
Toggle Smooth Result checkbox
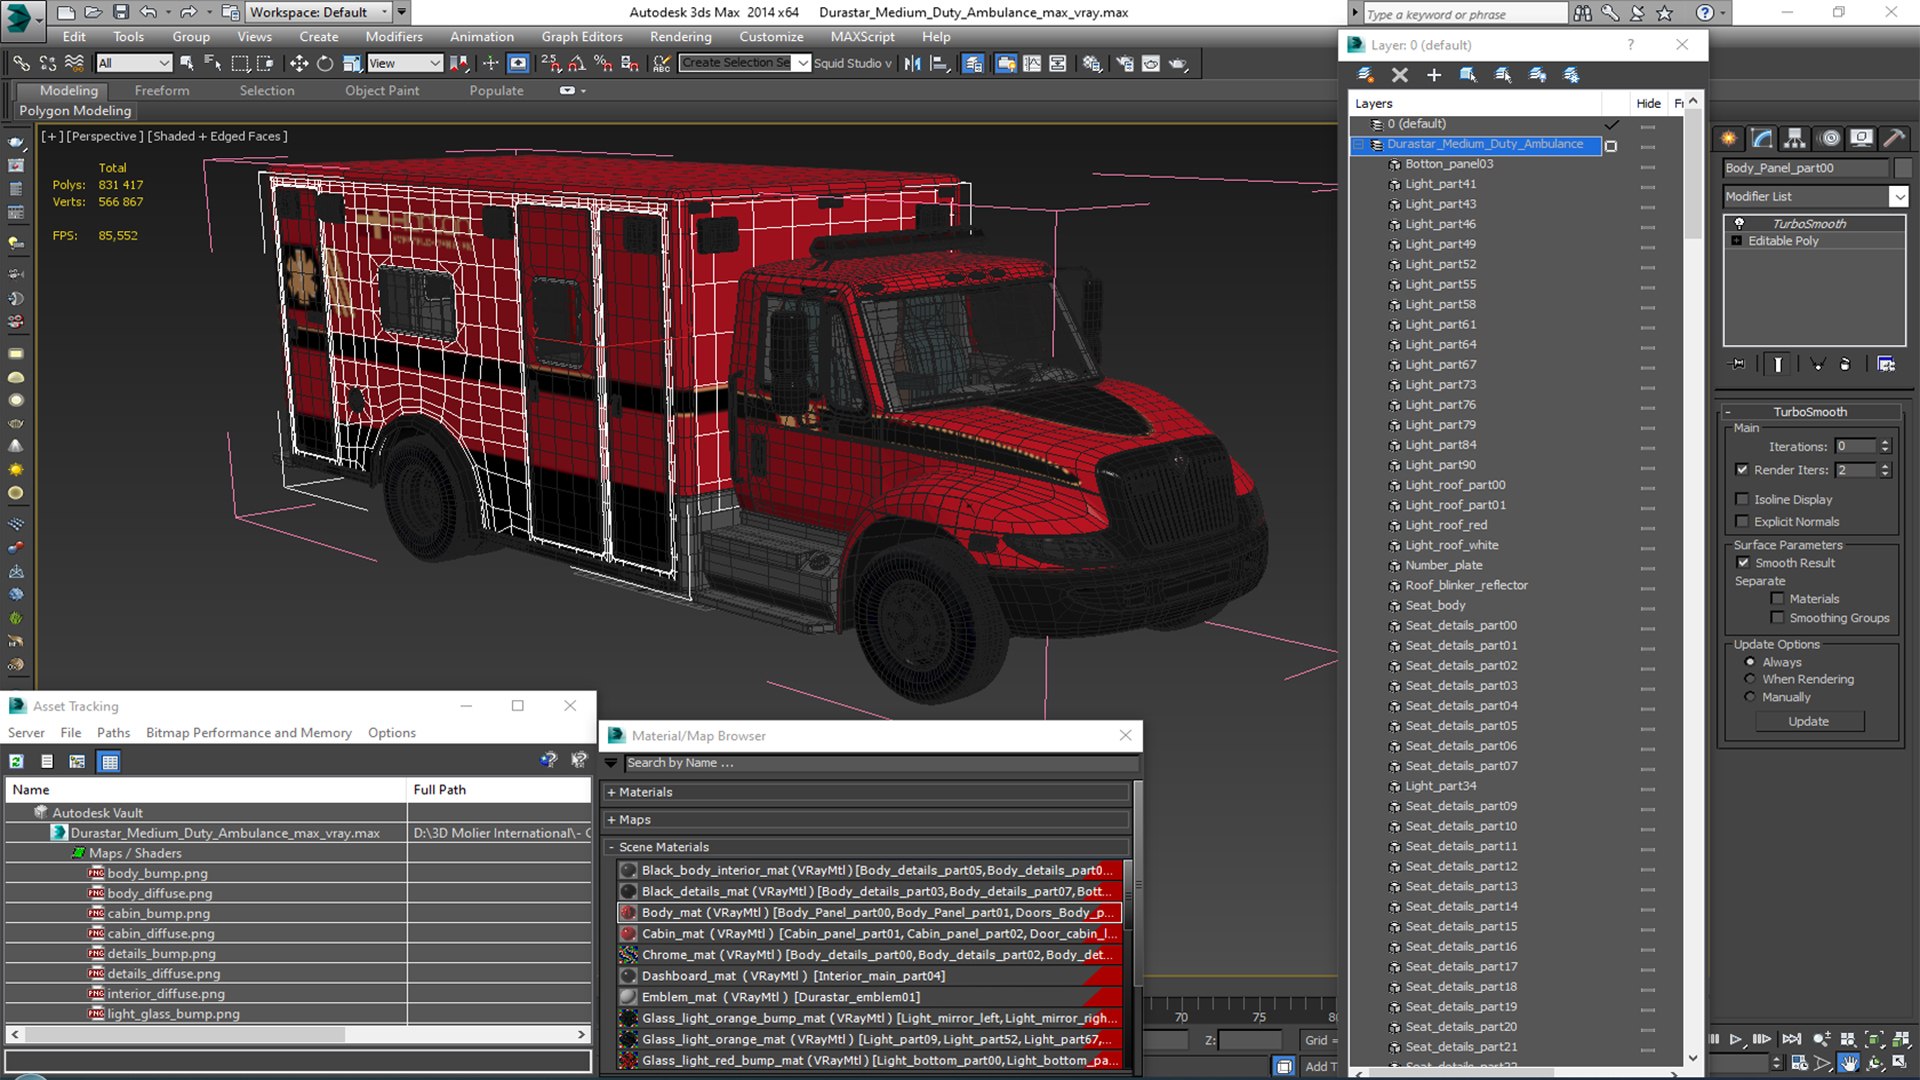coord(1743,563)
